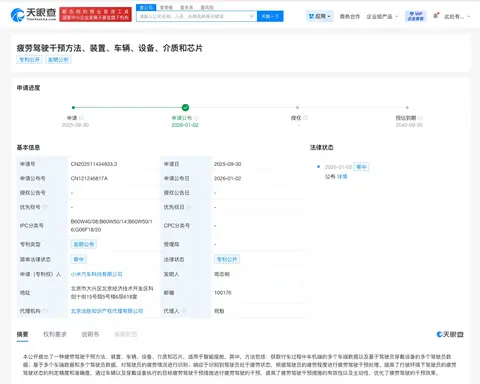This screenshot has height=384, width=480.
Task: Open the 小米汽车科技有限公司 applicant link
Action: [x=97, y=274]
